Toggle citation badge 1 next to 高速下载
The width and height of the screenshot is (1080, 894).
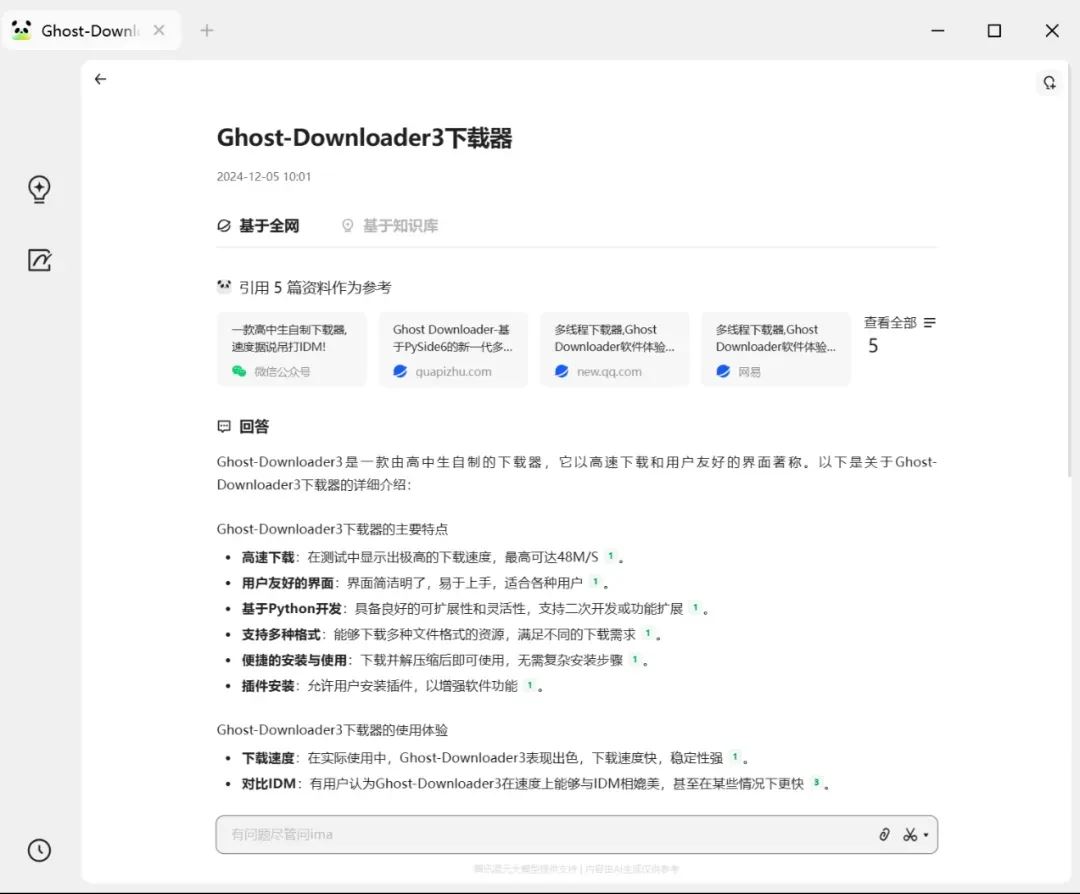tap(611, 554)
